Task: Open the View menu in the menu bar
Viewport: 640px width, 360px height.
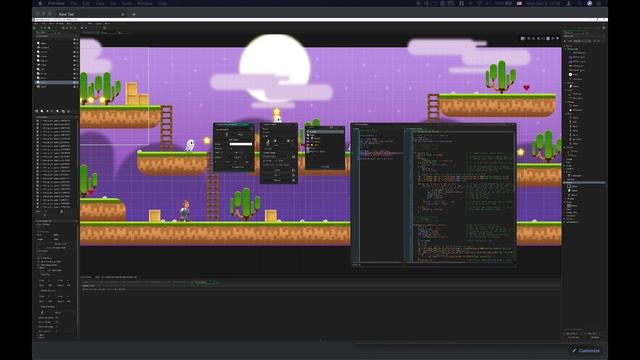Action: click(100, 3)
